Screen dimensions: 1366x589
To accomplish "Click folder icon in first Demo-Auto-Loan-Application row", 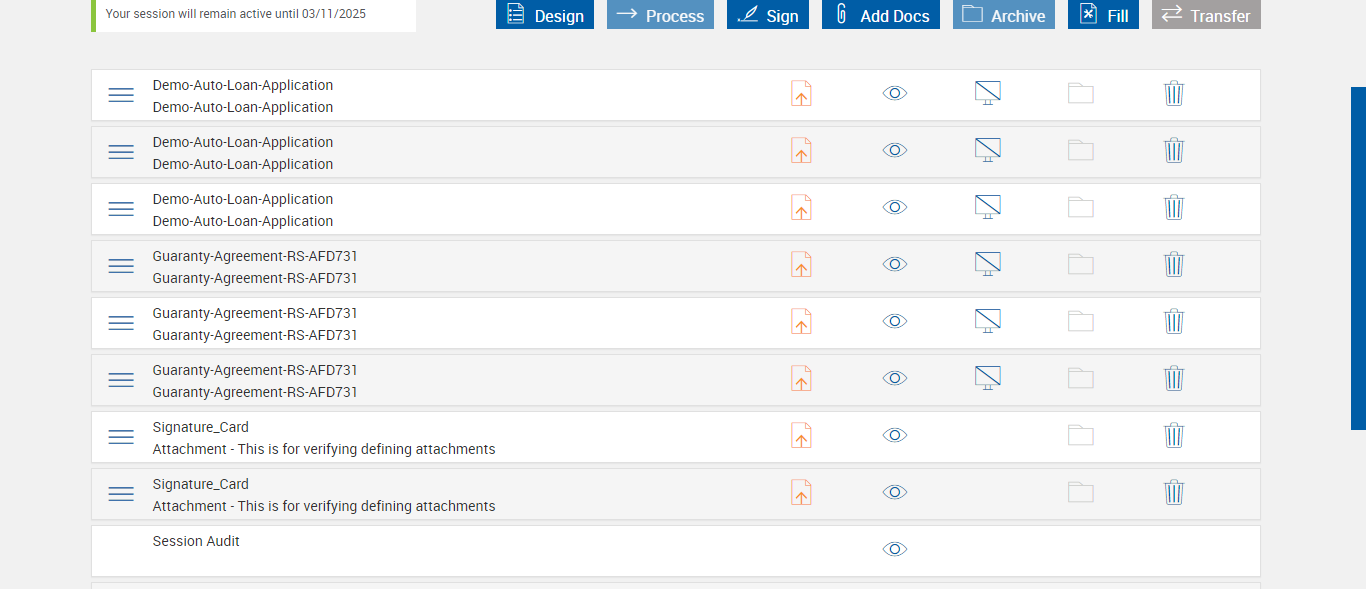I will point(1081,93).
